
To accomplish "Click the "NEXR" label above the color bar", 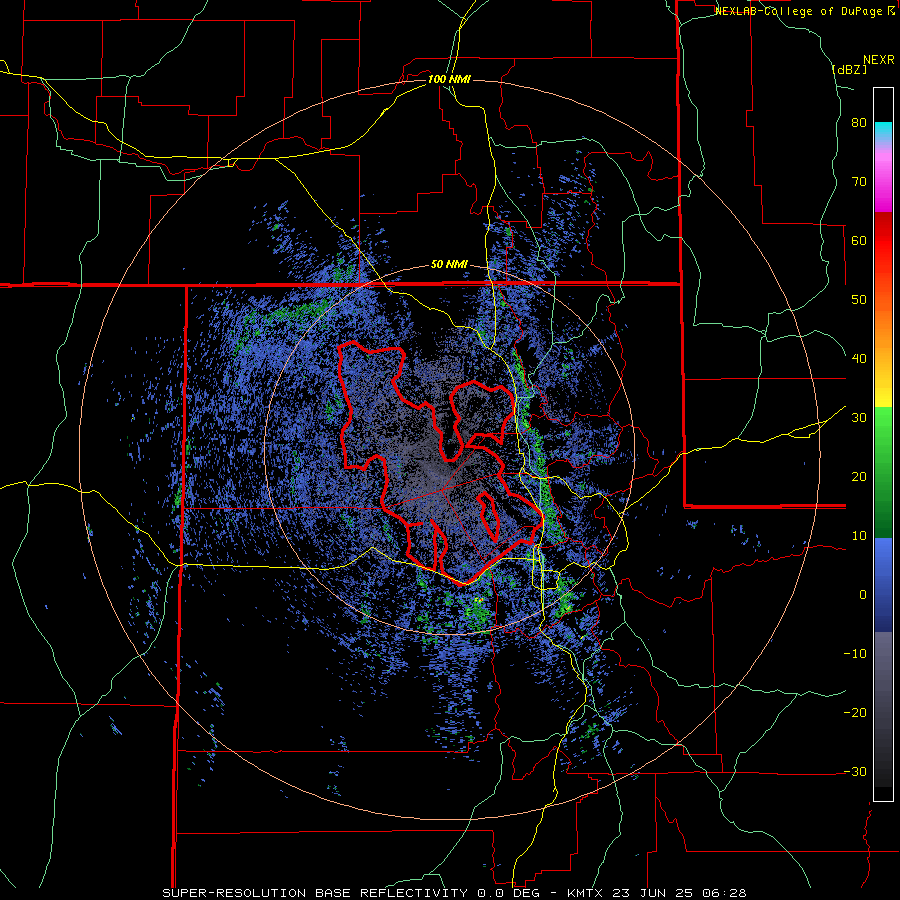I will (x=879, y=60).
